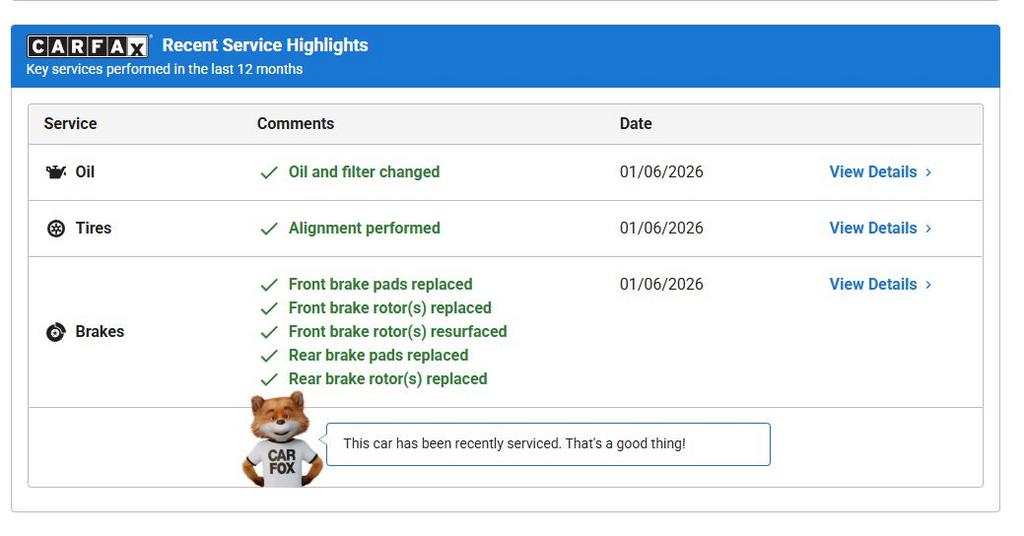Click the Date column header
Viewport: 1024px width, 536px height.
tap(635, 124)
